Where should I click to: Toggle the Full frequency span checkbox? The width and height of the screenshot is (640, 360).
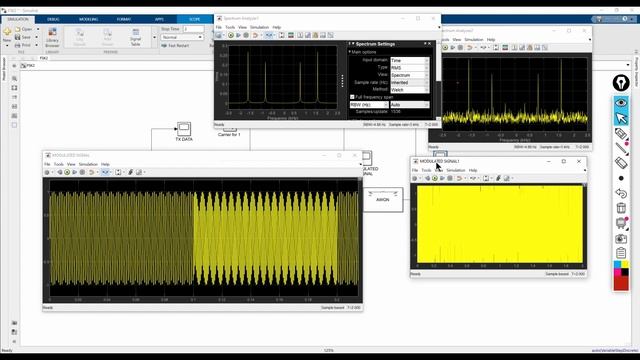[352, 97]
